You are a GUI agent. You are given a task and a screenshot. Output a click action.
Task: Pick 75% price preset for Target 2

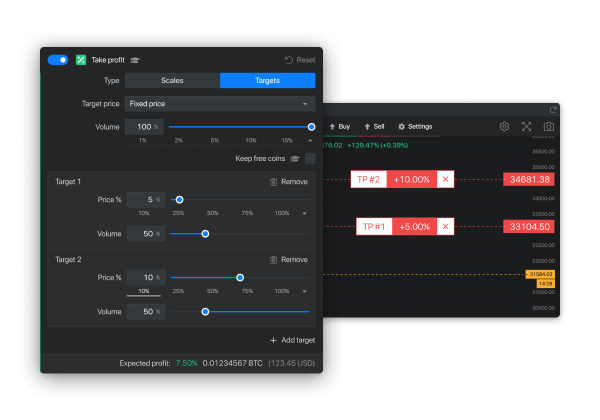[247, 291]
